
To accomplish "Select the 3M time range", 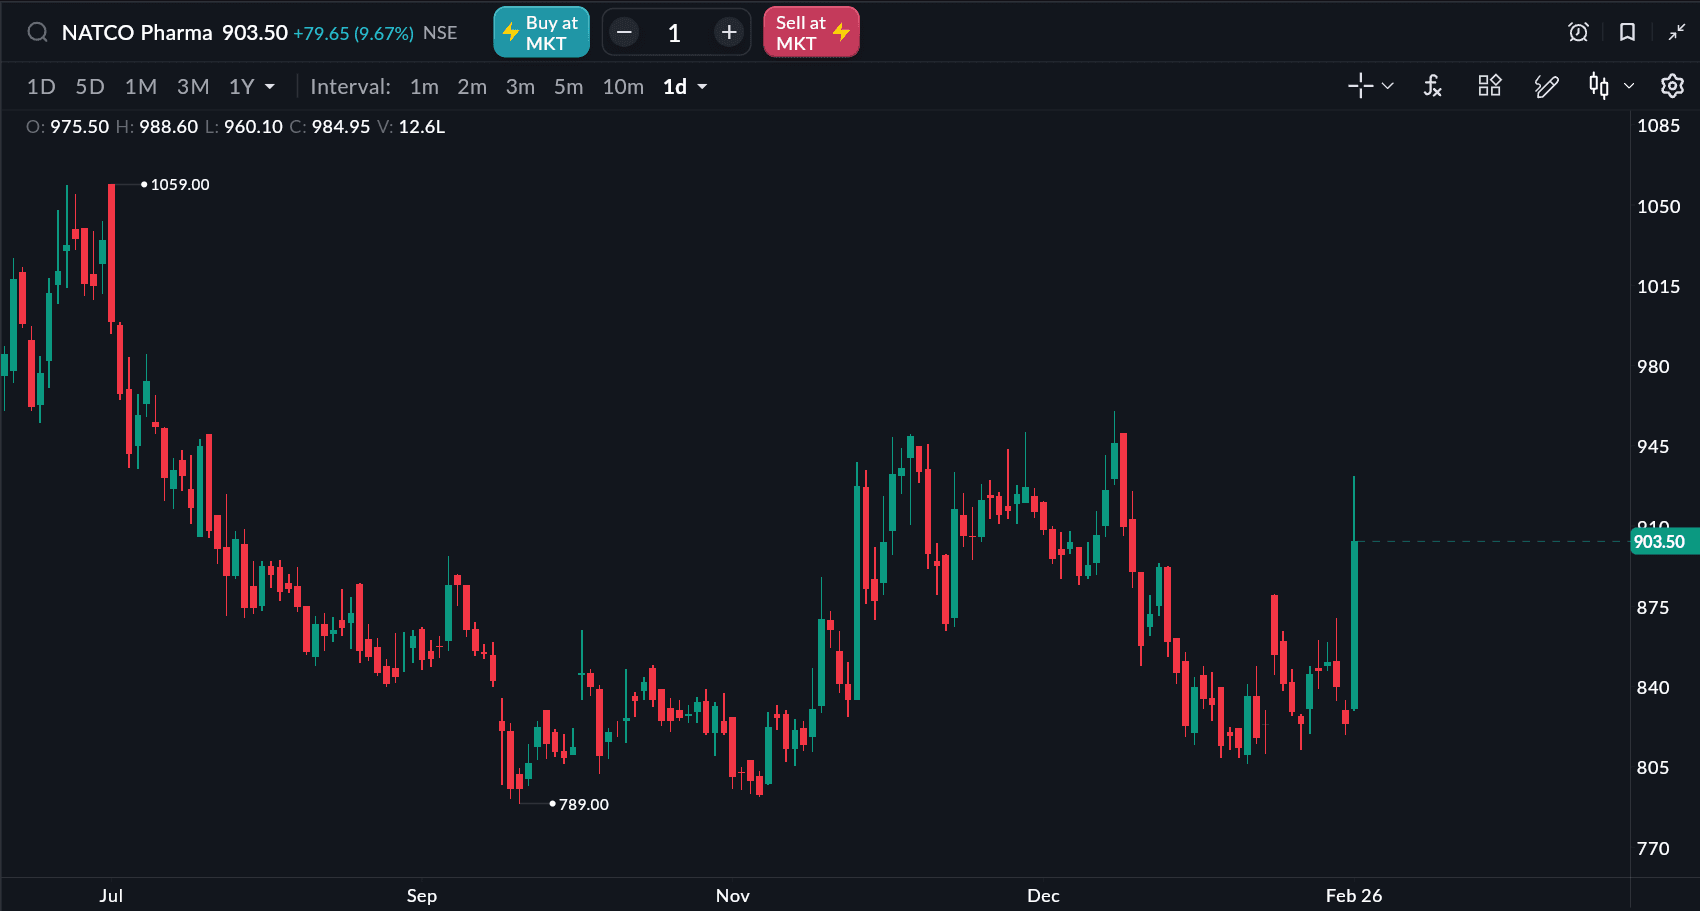I will click(193, 87).
